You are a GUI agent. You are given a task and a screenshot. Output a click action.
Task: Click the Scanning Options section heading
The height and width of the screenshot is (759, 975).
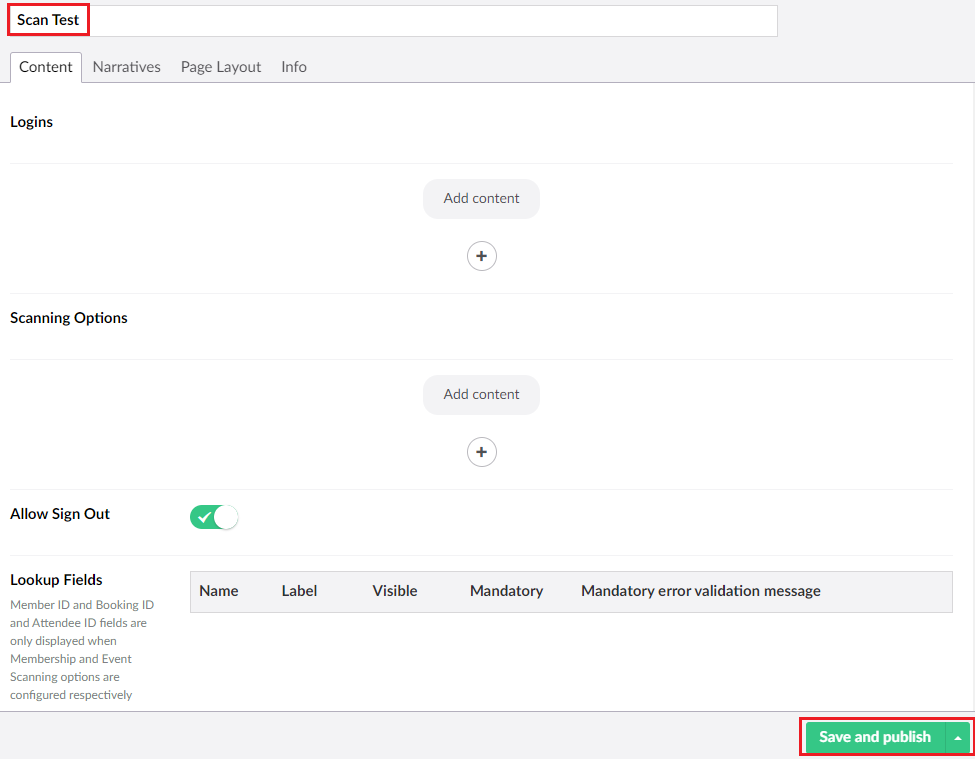click(x=69, y=318)
